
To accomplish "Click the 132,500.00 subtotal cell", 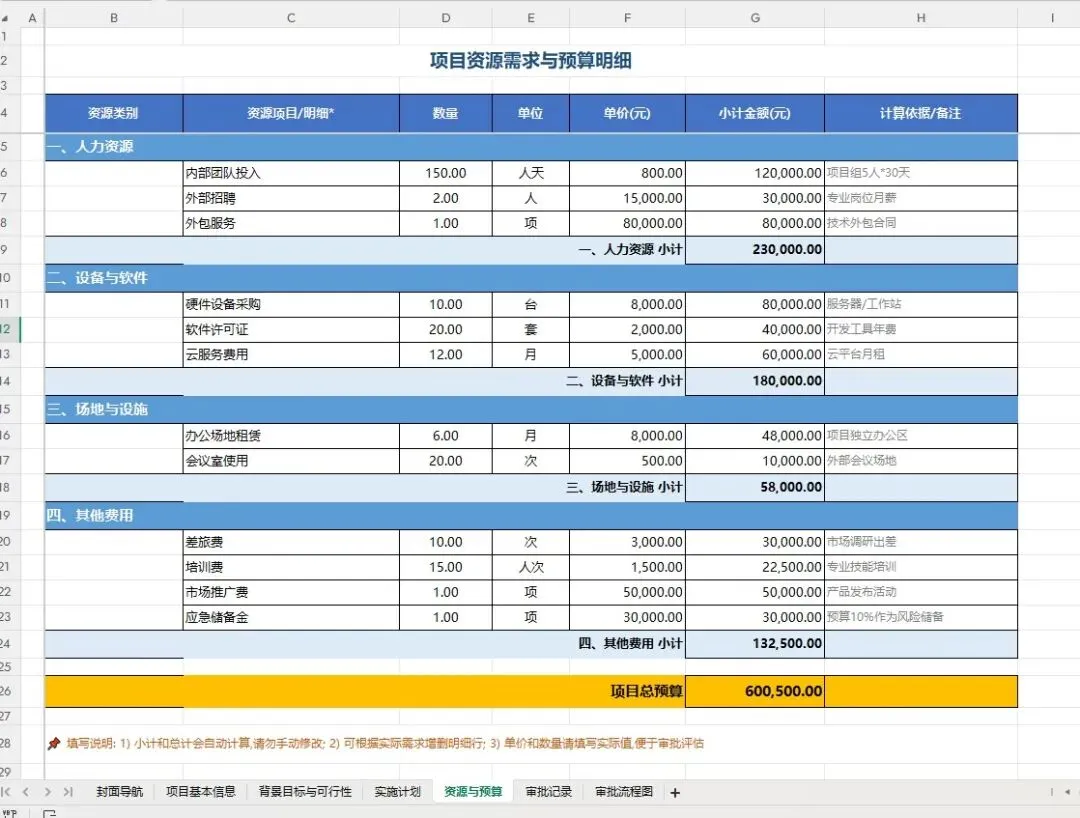I will tap(755, 644).
